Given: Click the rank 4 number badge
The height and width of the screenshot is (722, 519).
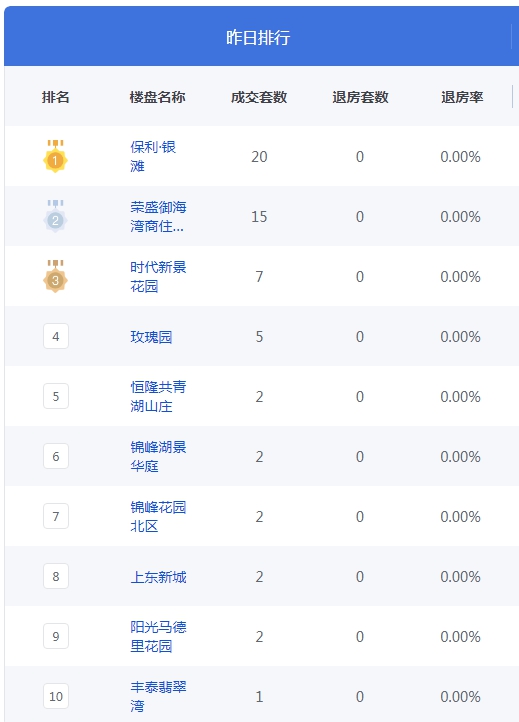Looking at the screenshot, I should pos(56,336).
